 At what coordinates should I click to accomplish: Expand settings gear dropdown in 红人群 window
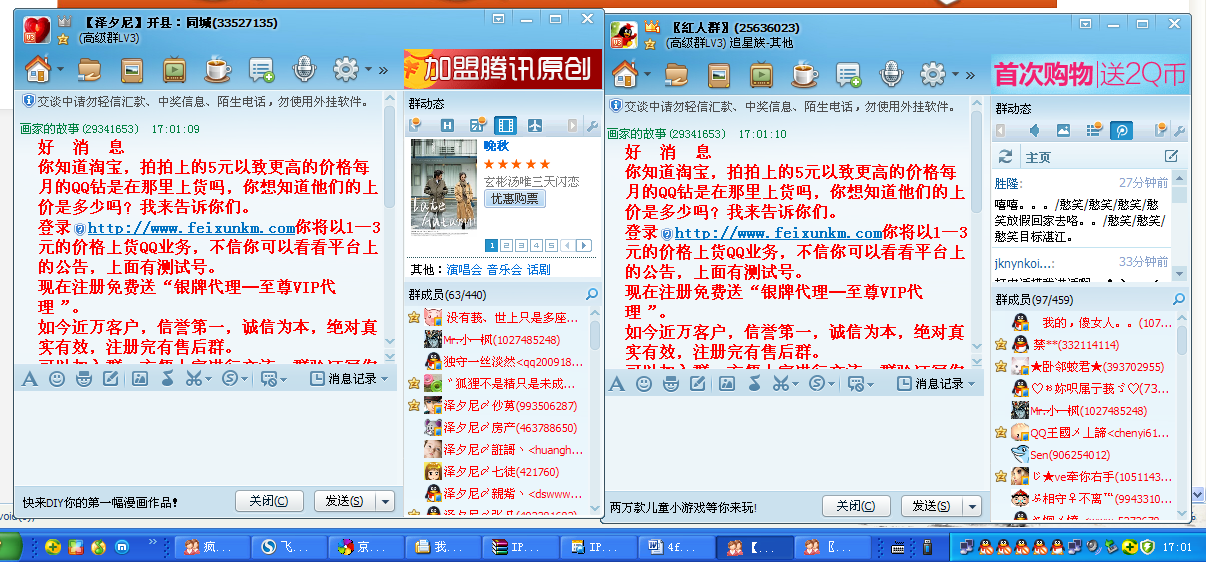[x=954, y=75]
